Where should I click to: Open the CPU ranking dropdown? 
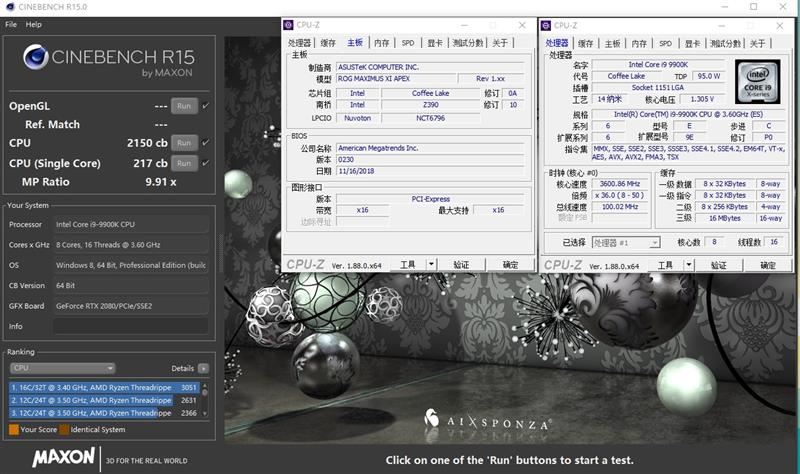(x=62, y=368)
